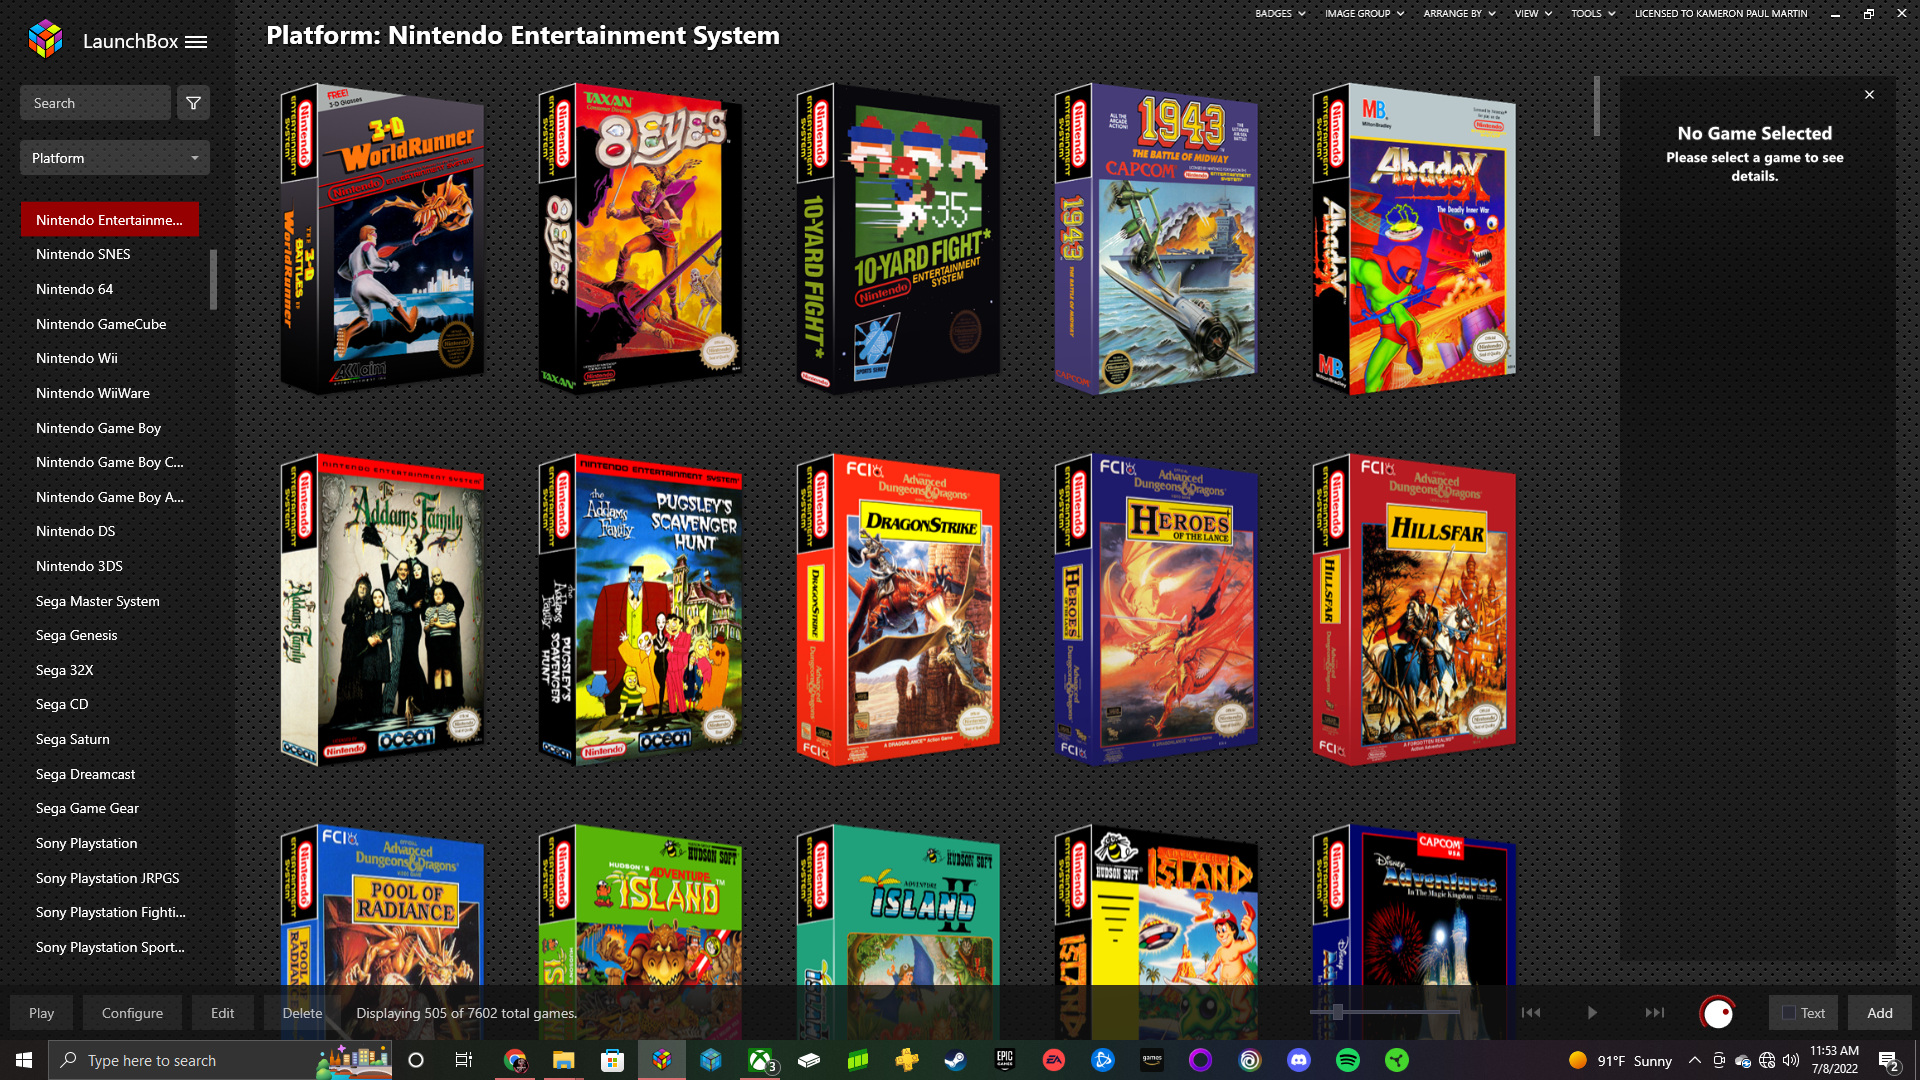The height and width of the screenshot is (1080, 1920).
Task: Click the Edit button
Action: [x=222, y=1013]
